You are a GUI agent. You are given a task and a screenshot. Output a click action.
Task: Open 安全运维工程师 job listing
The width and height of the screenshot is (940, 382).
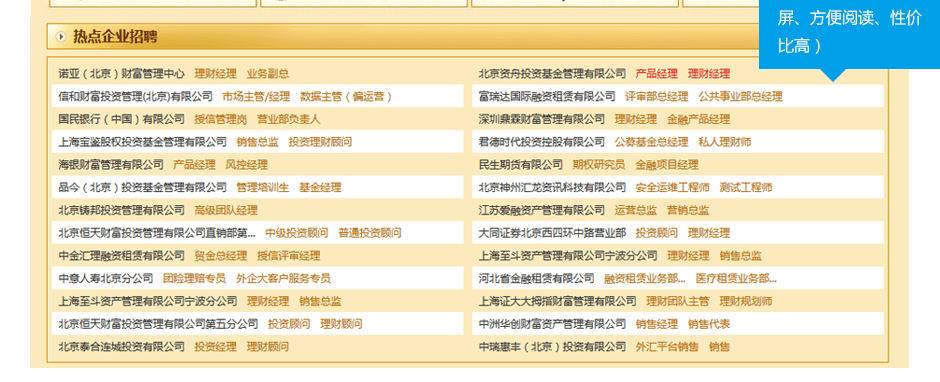tap(672, 188)
